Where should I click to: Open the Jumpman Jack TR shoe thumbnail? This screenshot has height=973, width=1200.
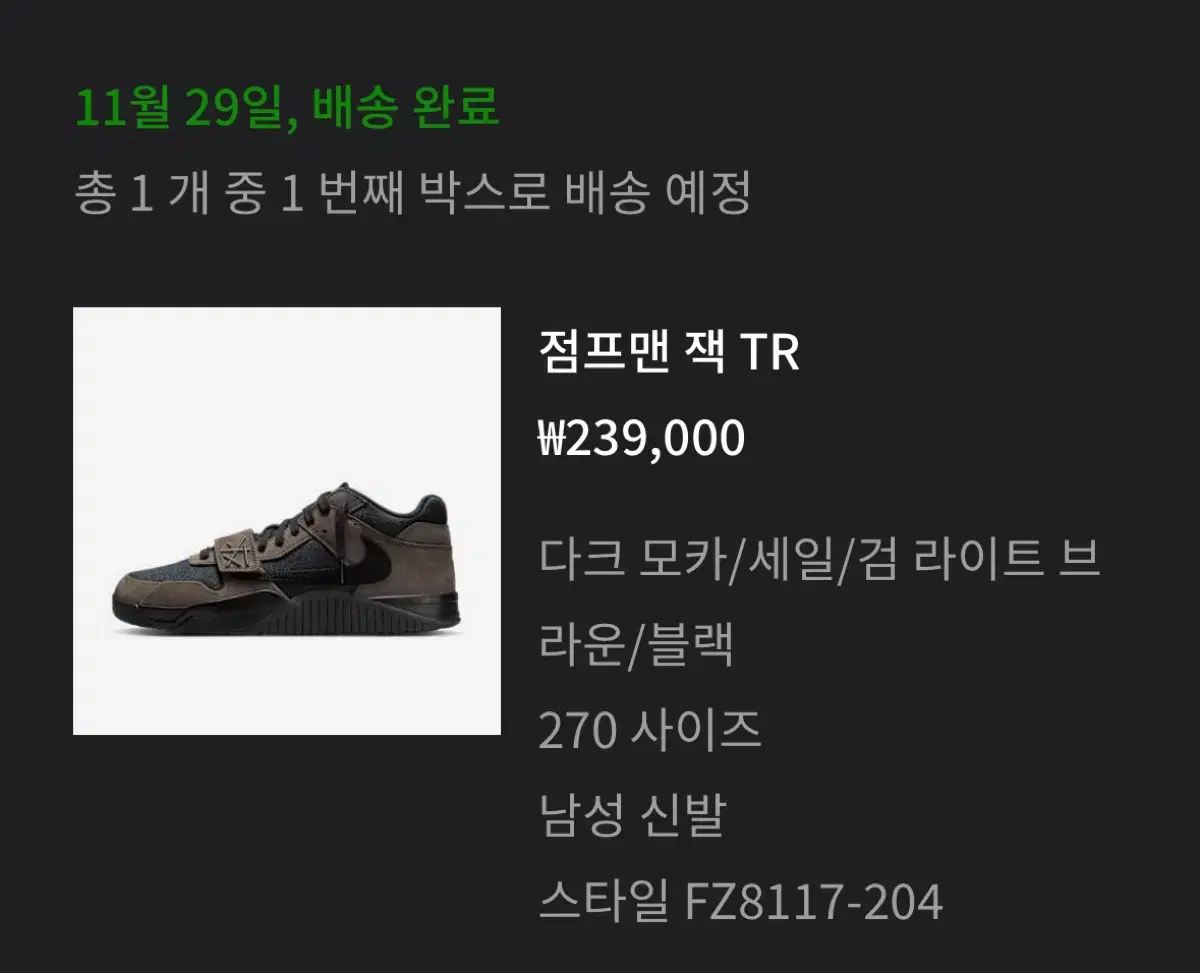287,521
